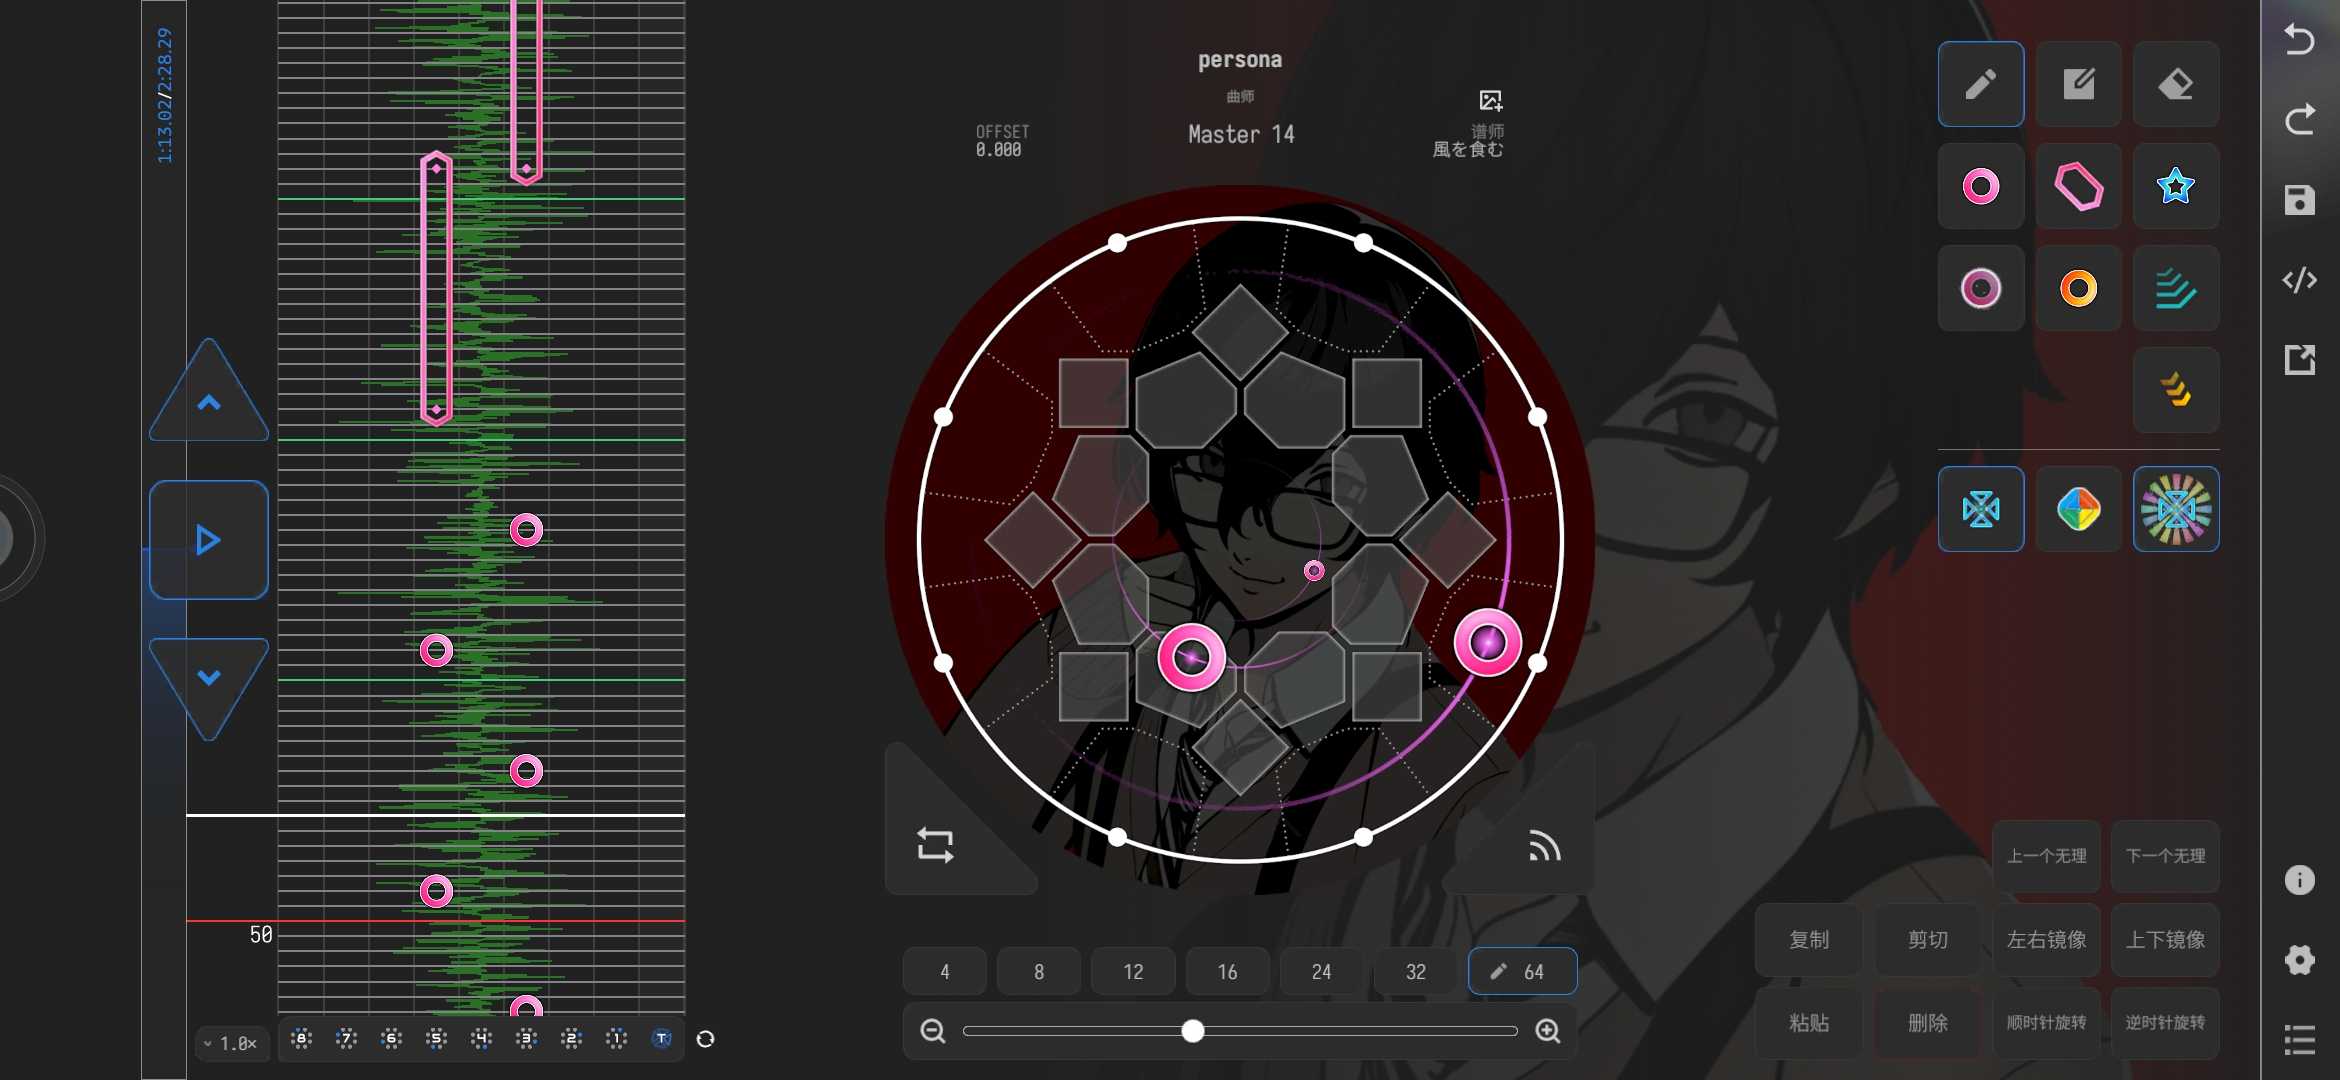The image size is (2340, 1080).
Task: Set beat division to 12
Action: pos(1133,971)
